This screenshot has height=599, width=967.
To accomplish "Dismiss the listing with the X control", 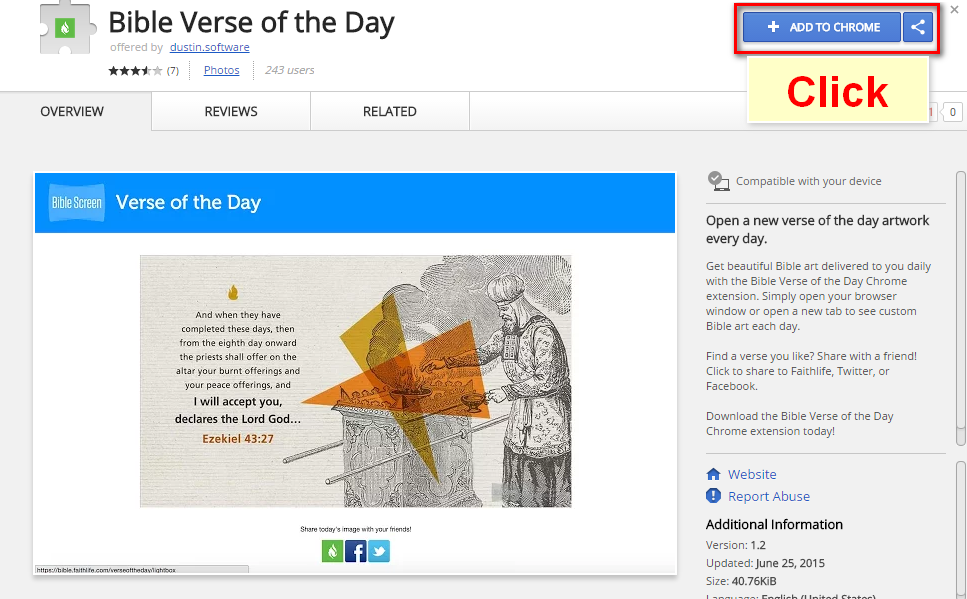I will coord(953,9).
